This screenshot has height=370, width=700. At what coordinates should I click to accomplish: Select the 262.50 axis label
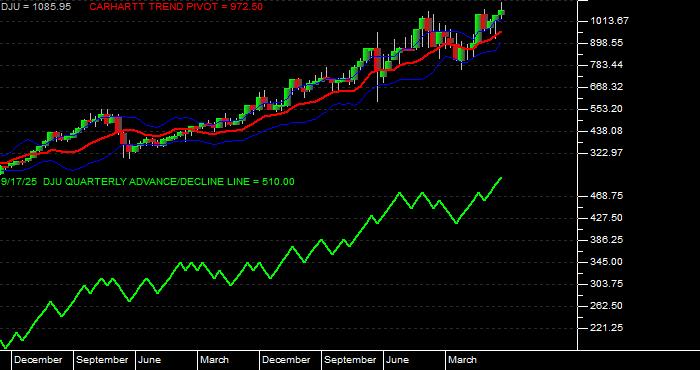[x=603, y=306]
